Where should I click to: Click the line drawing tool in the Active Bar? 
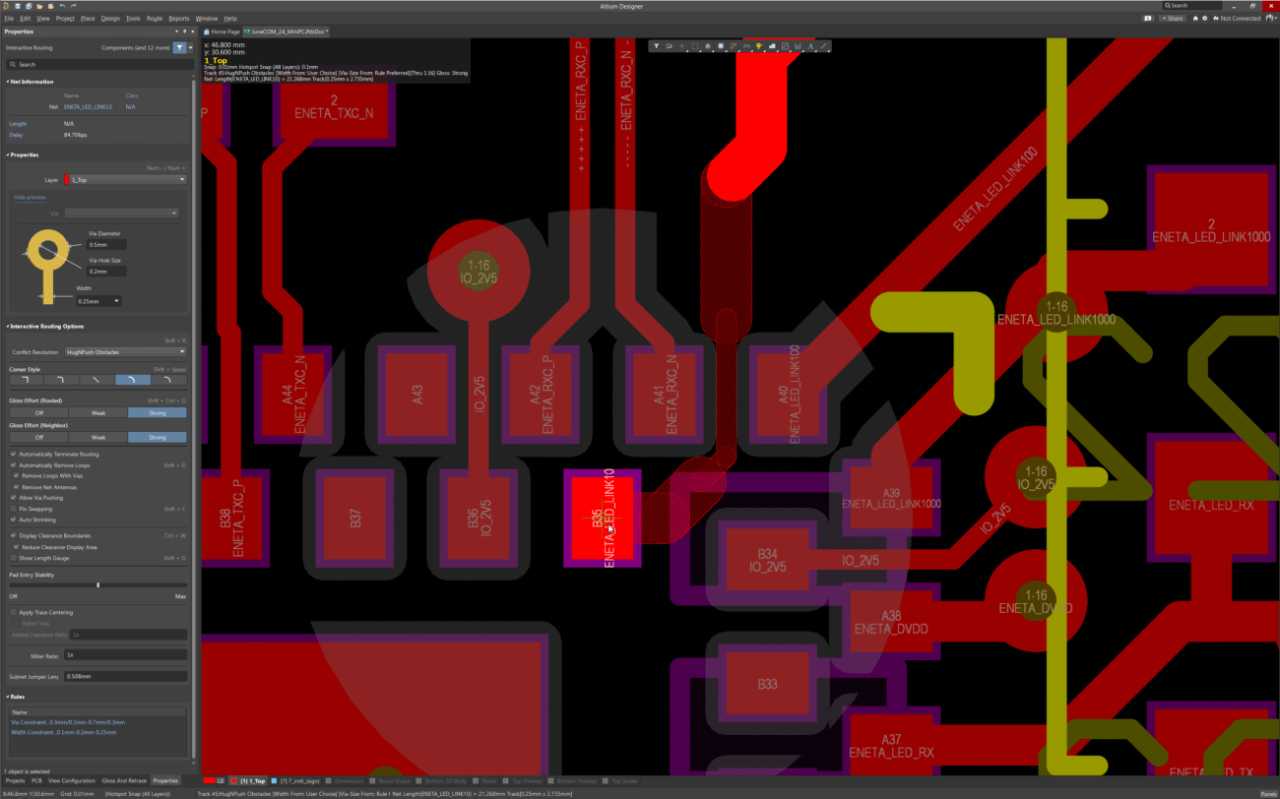click(824, 46)
